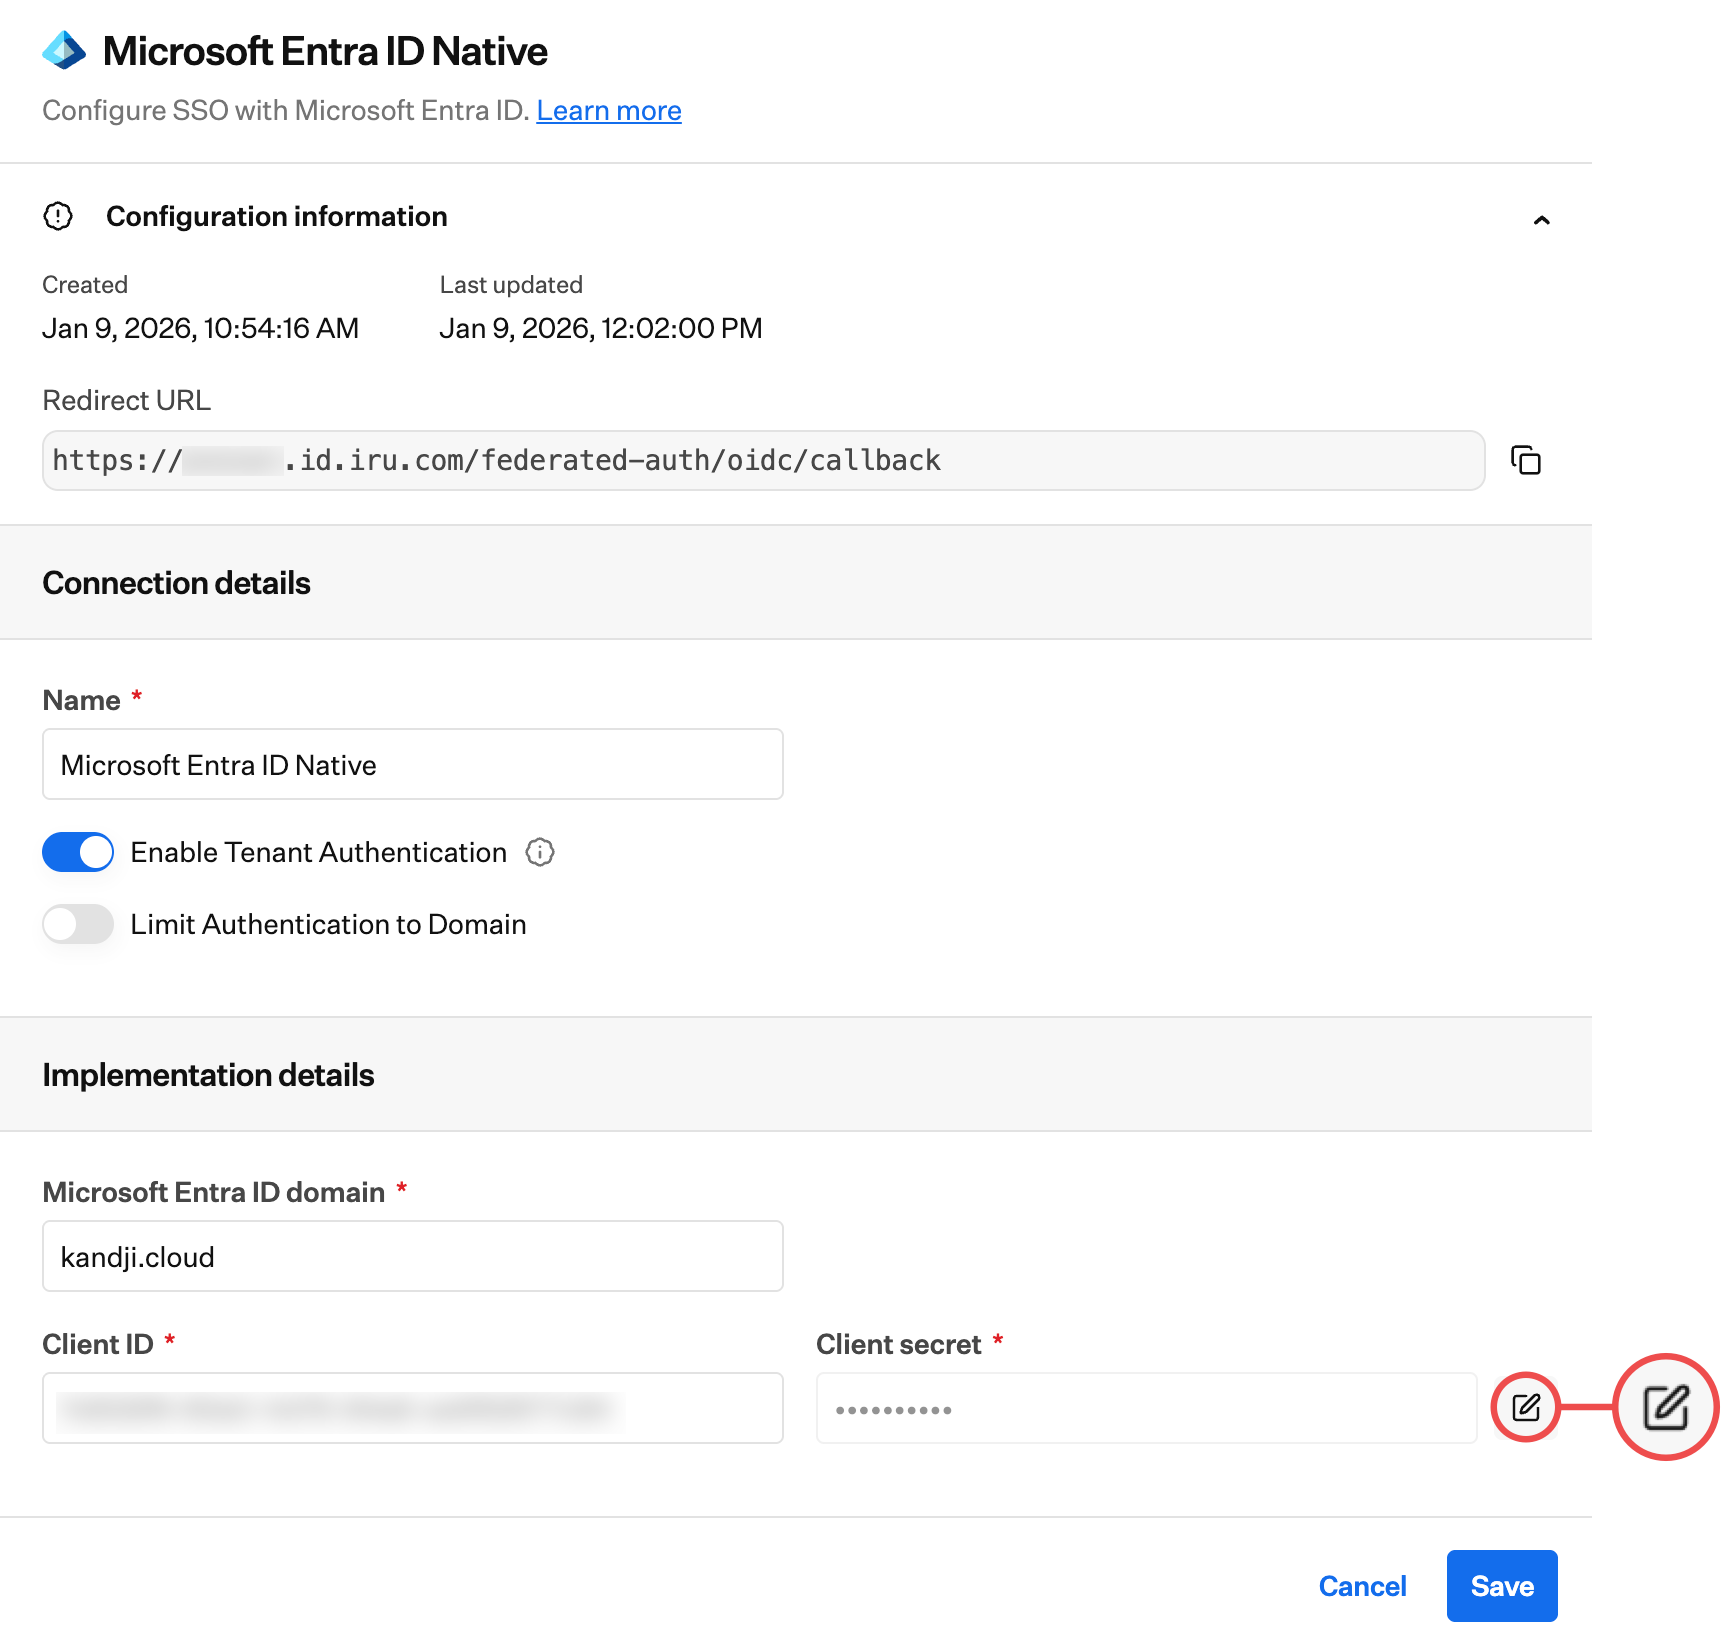This screenshot has width=1730, height=1642.
Task: Click the Client ID input field
Action: click(x=413, y=1408)
